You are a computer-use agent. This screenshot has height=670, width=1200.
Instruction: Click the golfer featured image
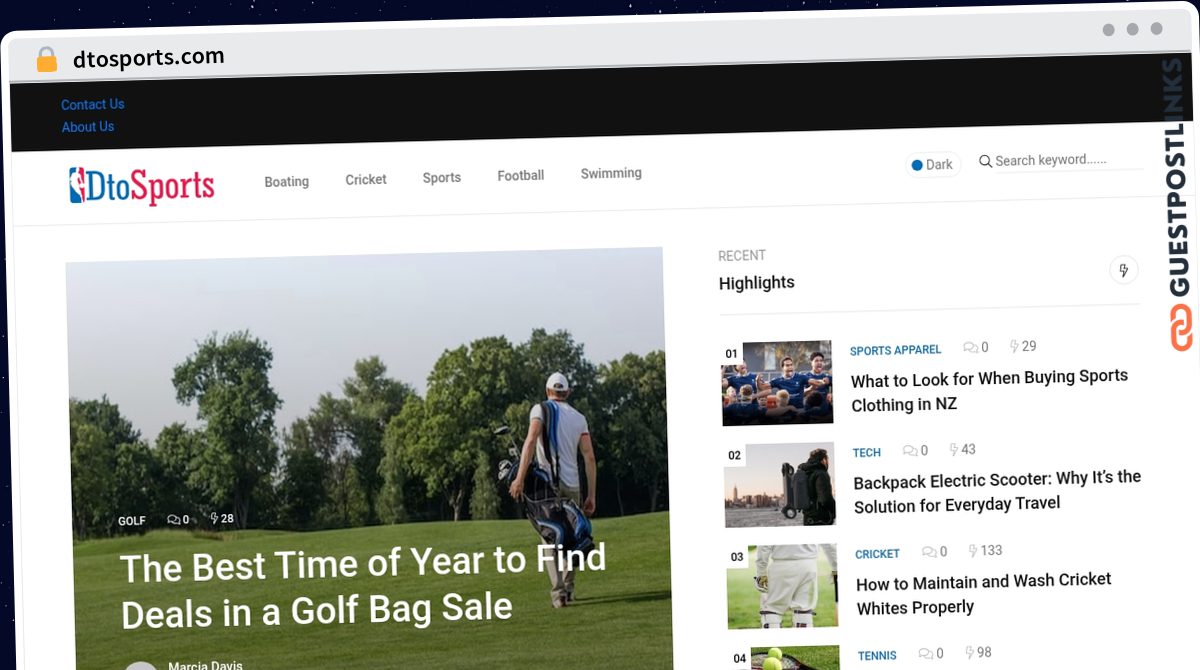(368, 458)
